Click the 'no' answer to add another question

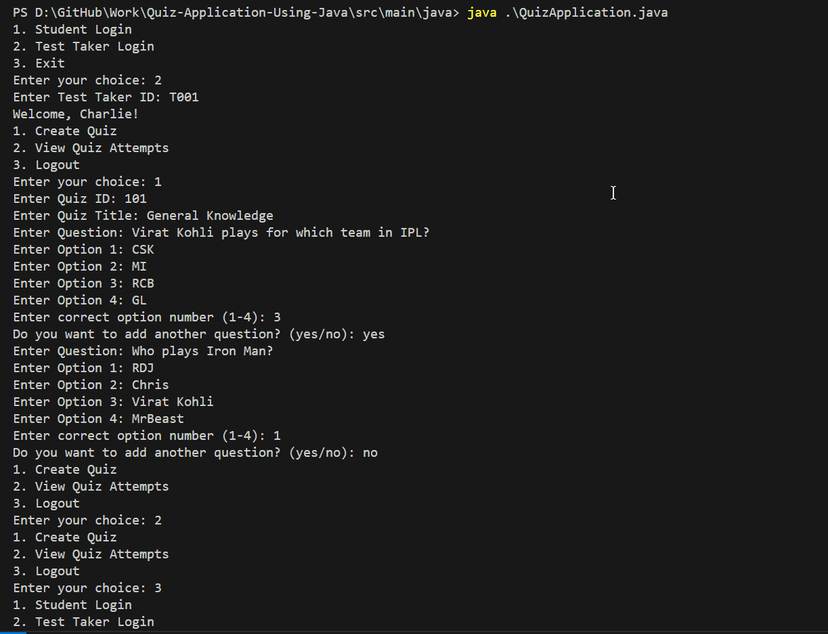(x=370, y=452)
